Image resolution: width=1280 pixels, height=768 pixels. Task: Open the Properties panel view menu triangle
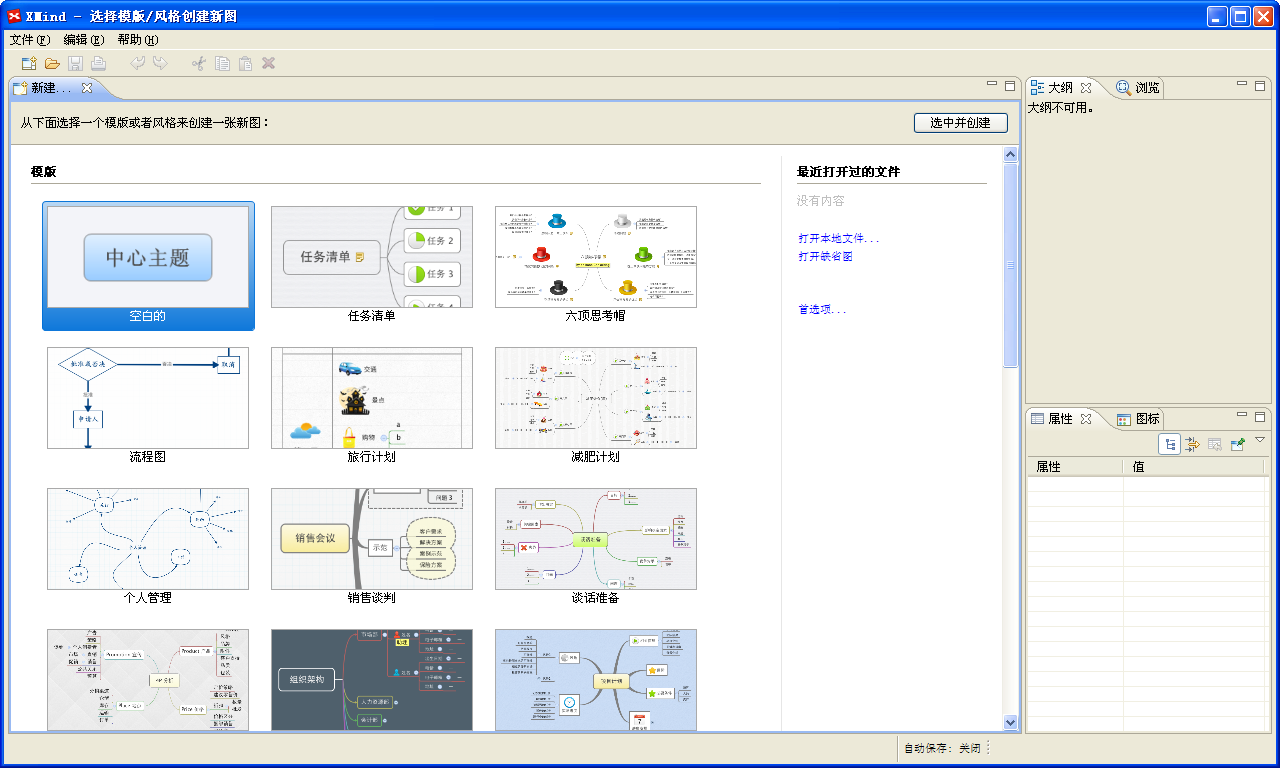click(1260, 444)
